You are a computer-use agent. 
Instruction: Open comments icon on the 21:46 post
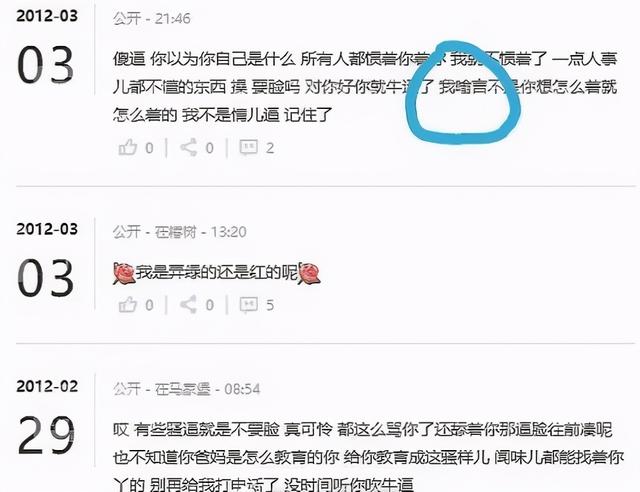[248, 147]
